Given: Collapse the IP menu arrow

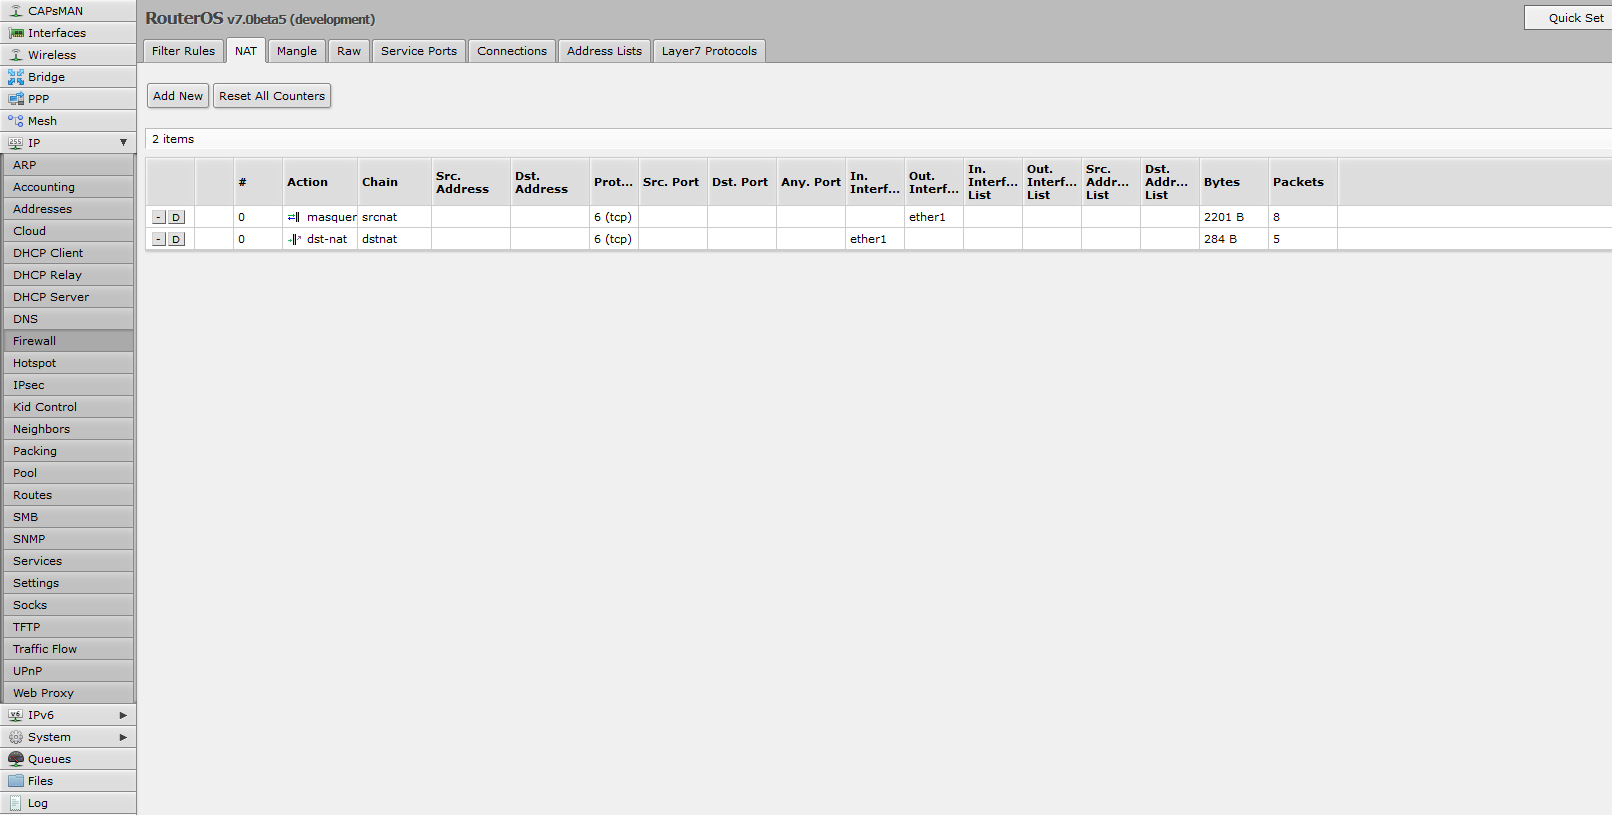Looking at the screenshot, I should point(123,143).
